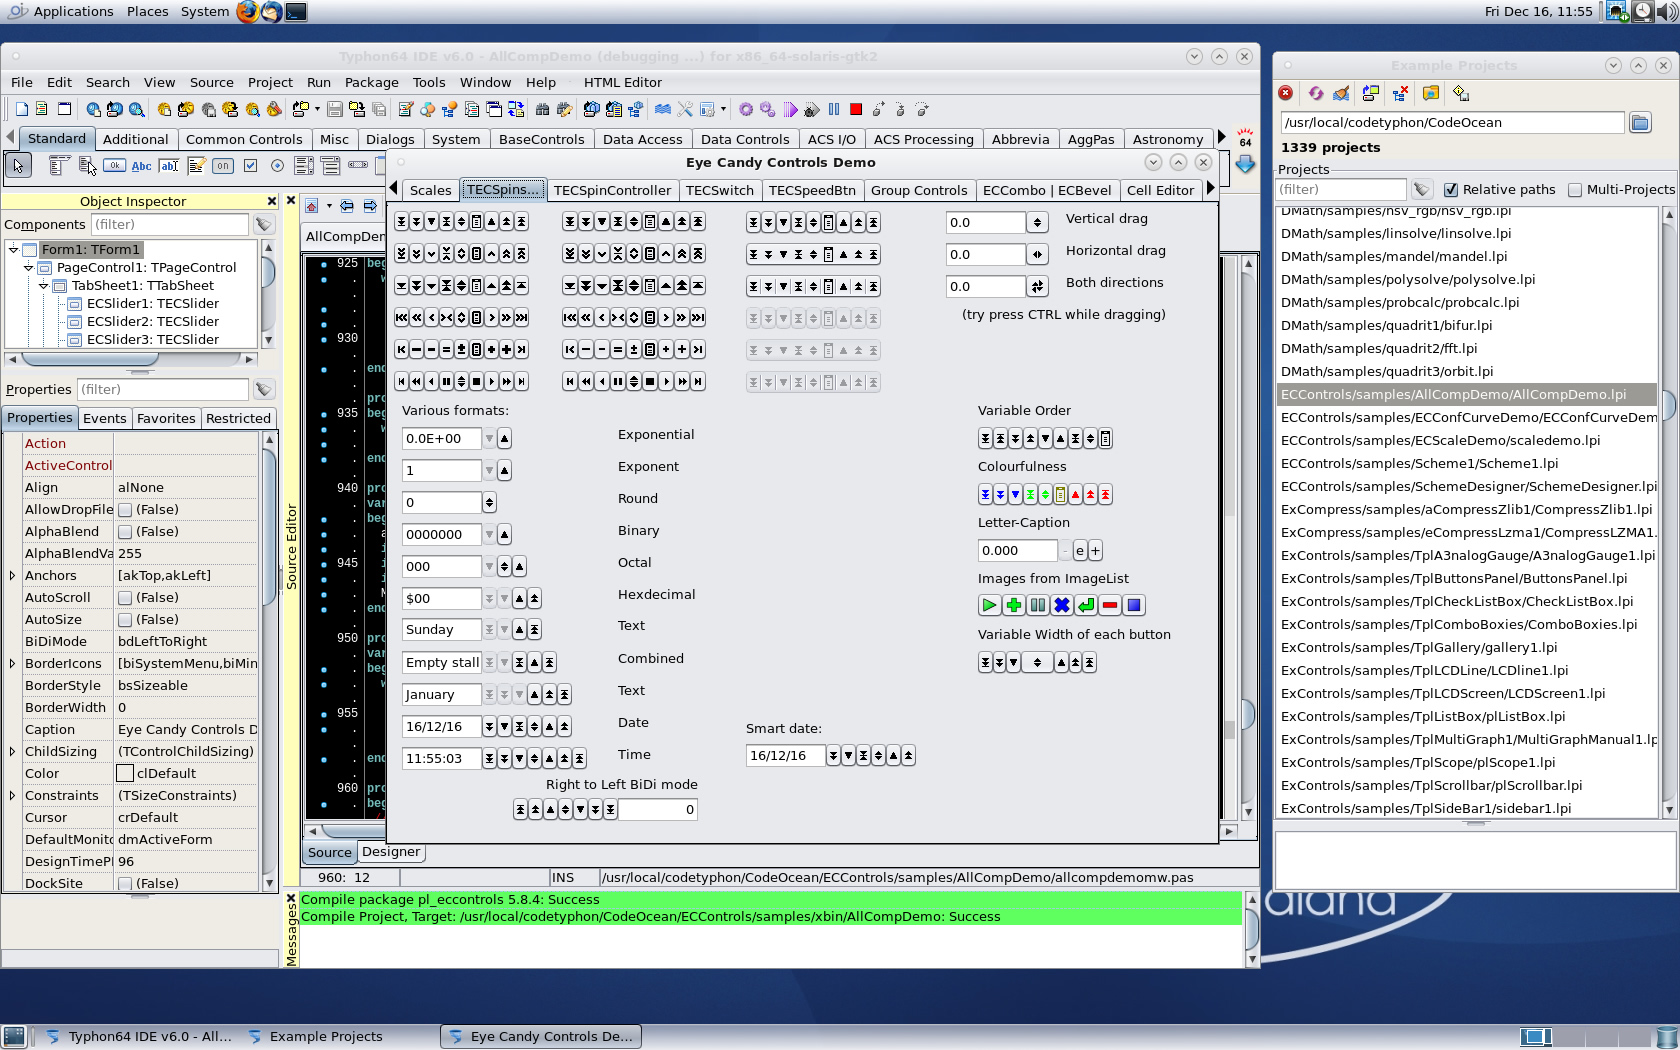Pick the TLabel 'Abc' component icon

click(142, 166)
